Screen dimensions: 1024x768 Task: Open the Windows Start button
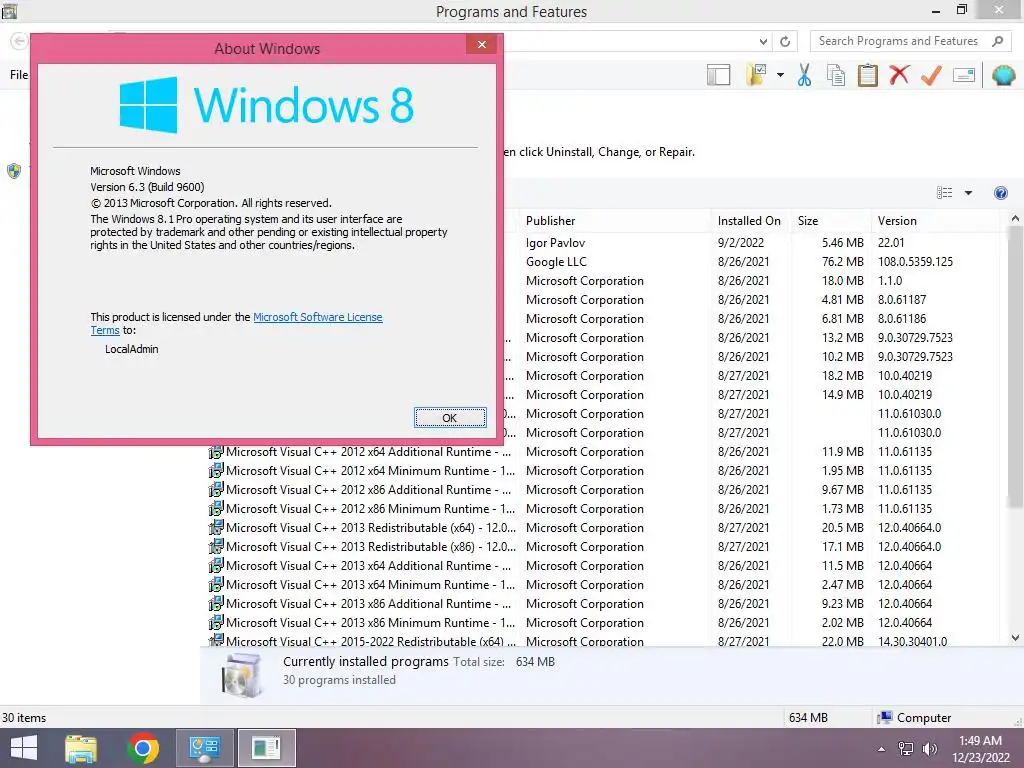pyautogui.click(x=24, y=748)
